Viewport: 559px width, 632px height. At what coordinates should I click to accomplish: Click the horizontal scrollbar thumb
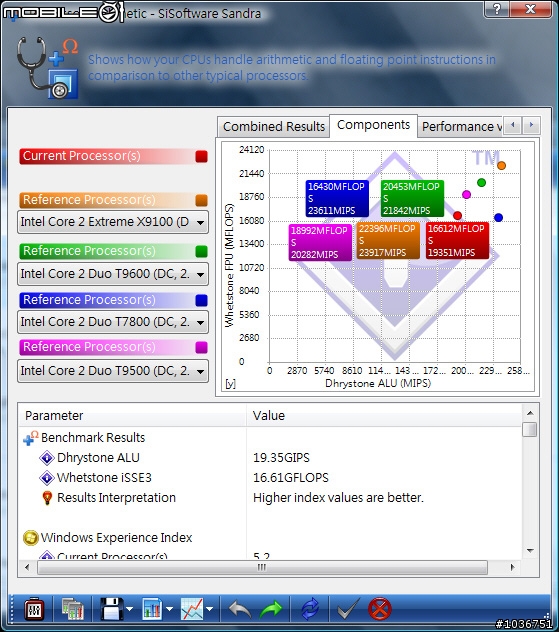tap(262, 568)
